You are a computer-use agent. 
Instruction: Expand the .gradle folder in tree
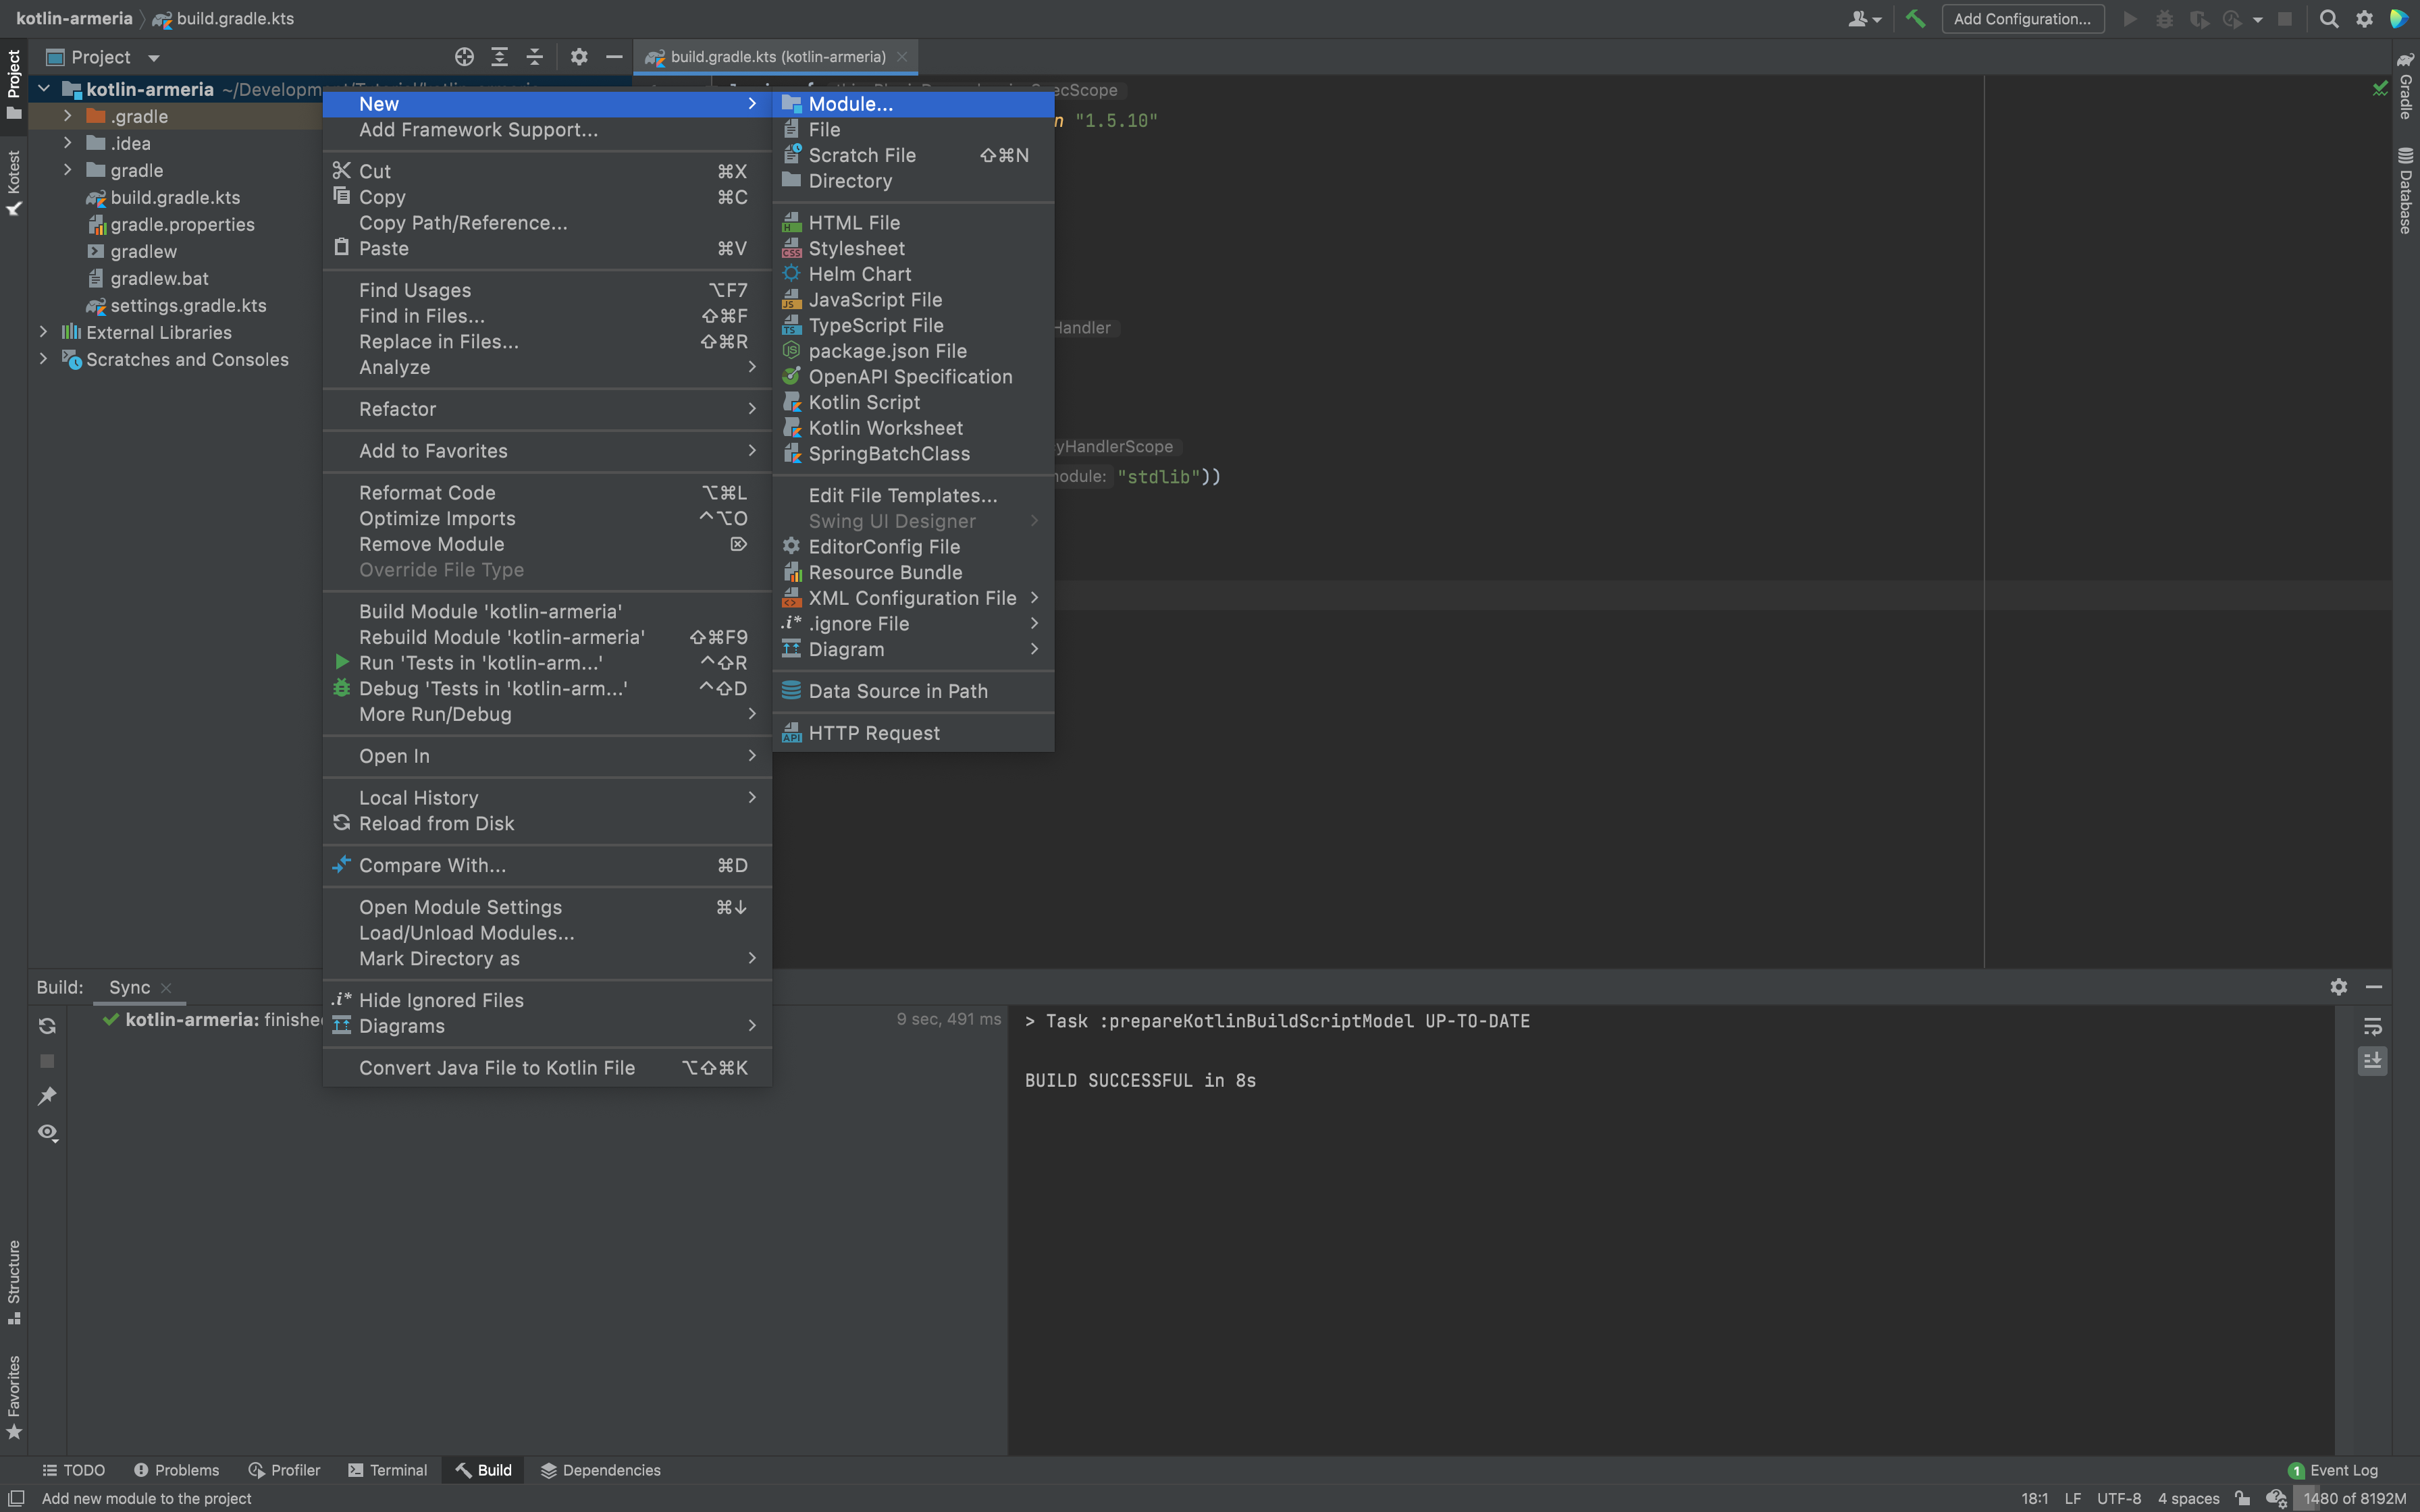pyautogui.click(x=67, y=116)
